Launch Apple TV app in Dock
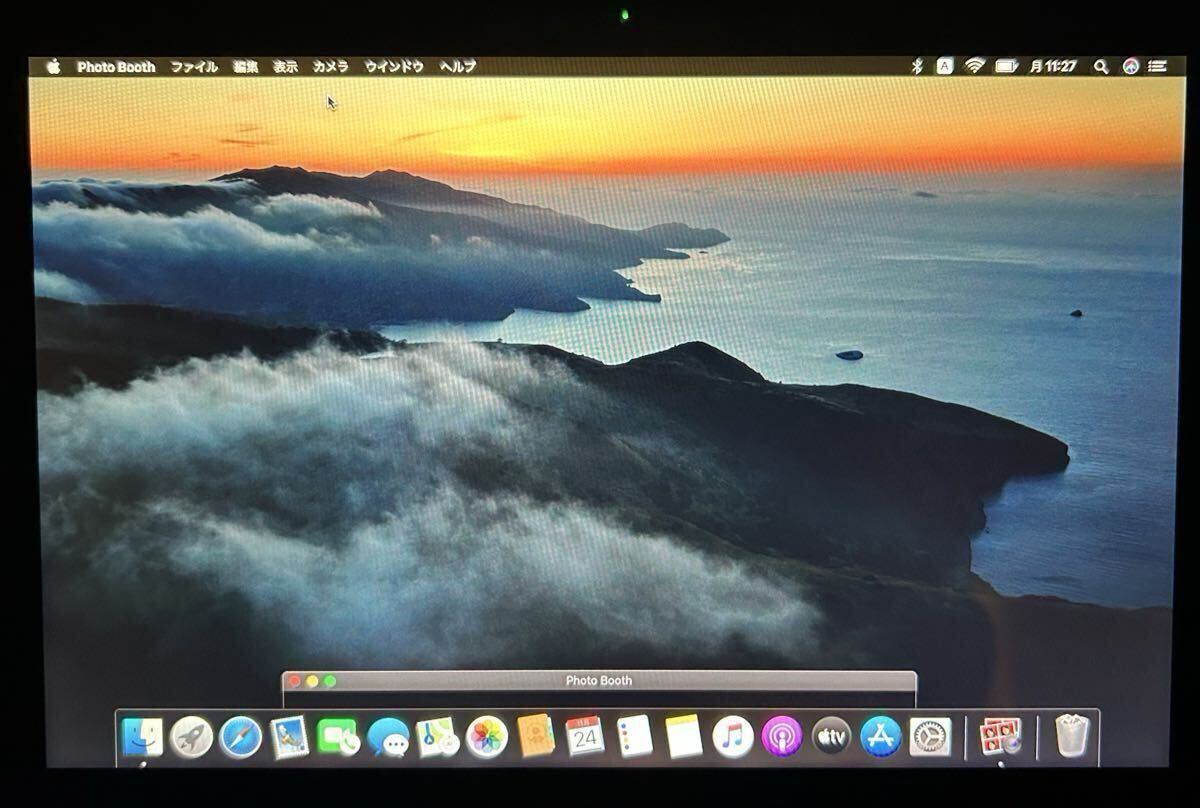 pyautogui.click(x=831, y=737)
